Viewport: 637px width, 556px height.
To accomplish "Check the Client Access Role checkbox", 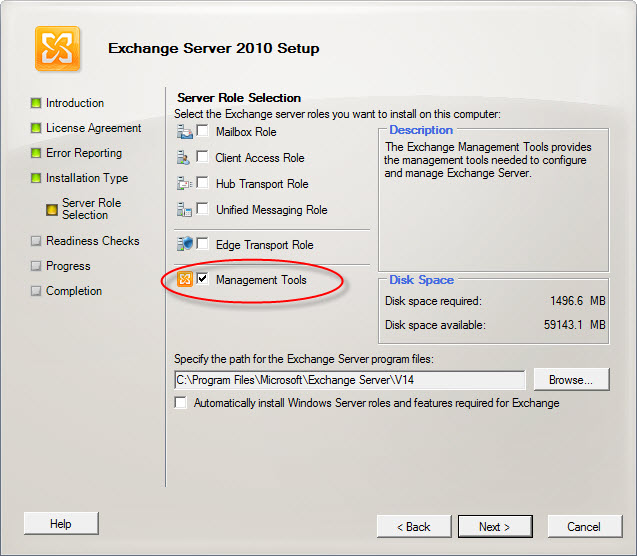I will 202,156.
